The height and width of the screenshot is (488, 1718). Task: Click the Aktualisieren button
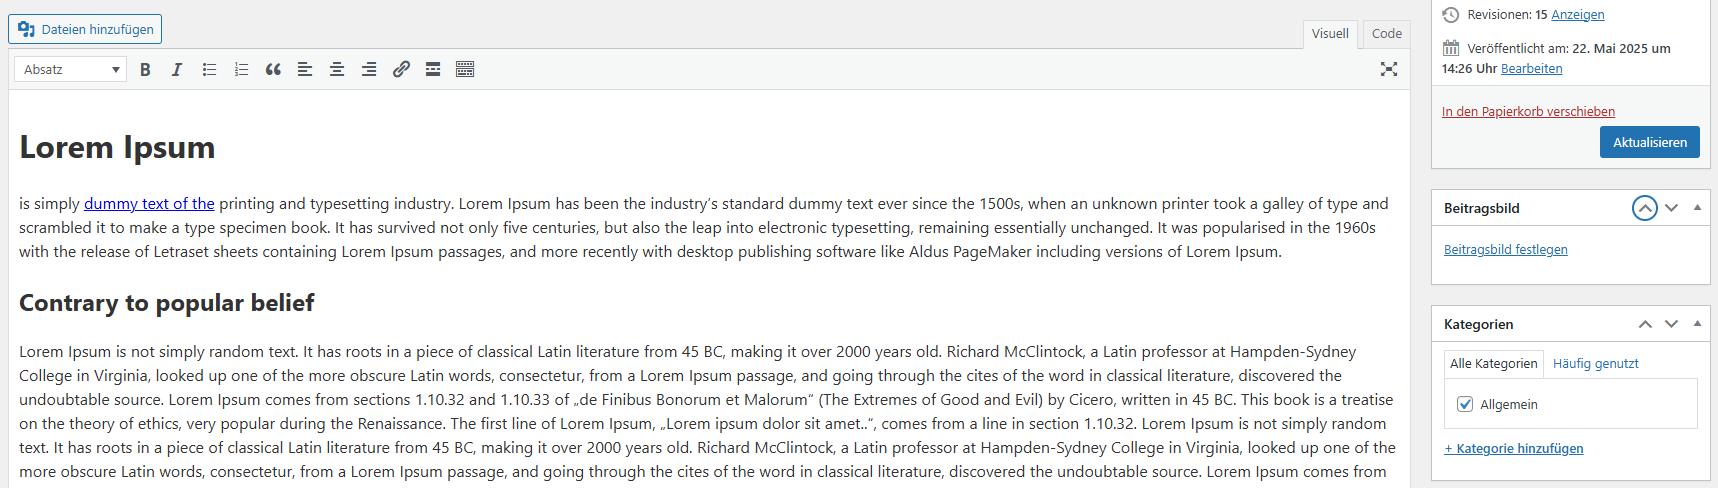[1650, 142]
